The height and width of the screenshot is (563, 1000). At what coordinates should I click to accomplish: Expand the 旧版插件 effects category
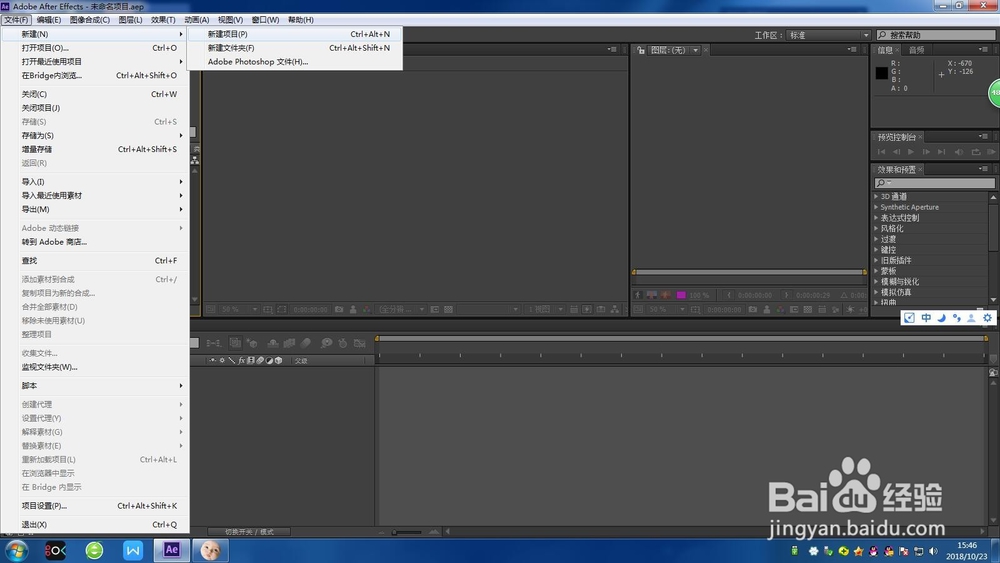click(x=876, y=260)
